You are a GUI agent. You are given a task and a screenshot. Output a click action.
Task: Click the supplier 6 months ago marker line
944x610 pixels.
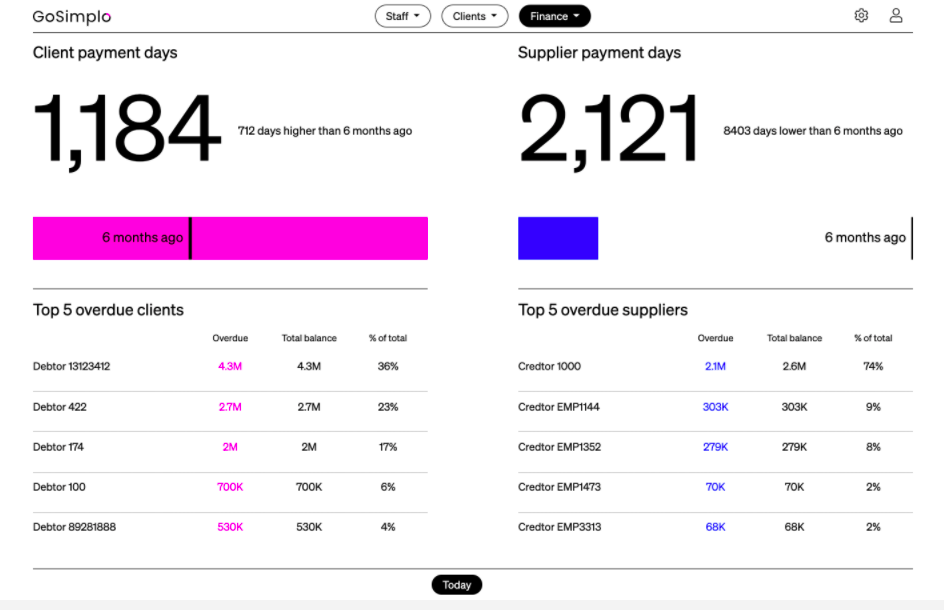pos(912,238)
